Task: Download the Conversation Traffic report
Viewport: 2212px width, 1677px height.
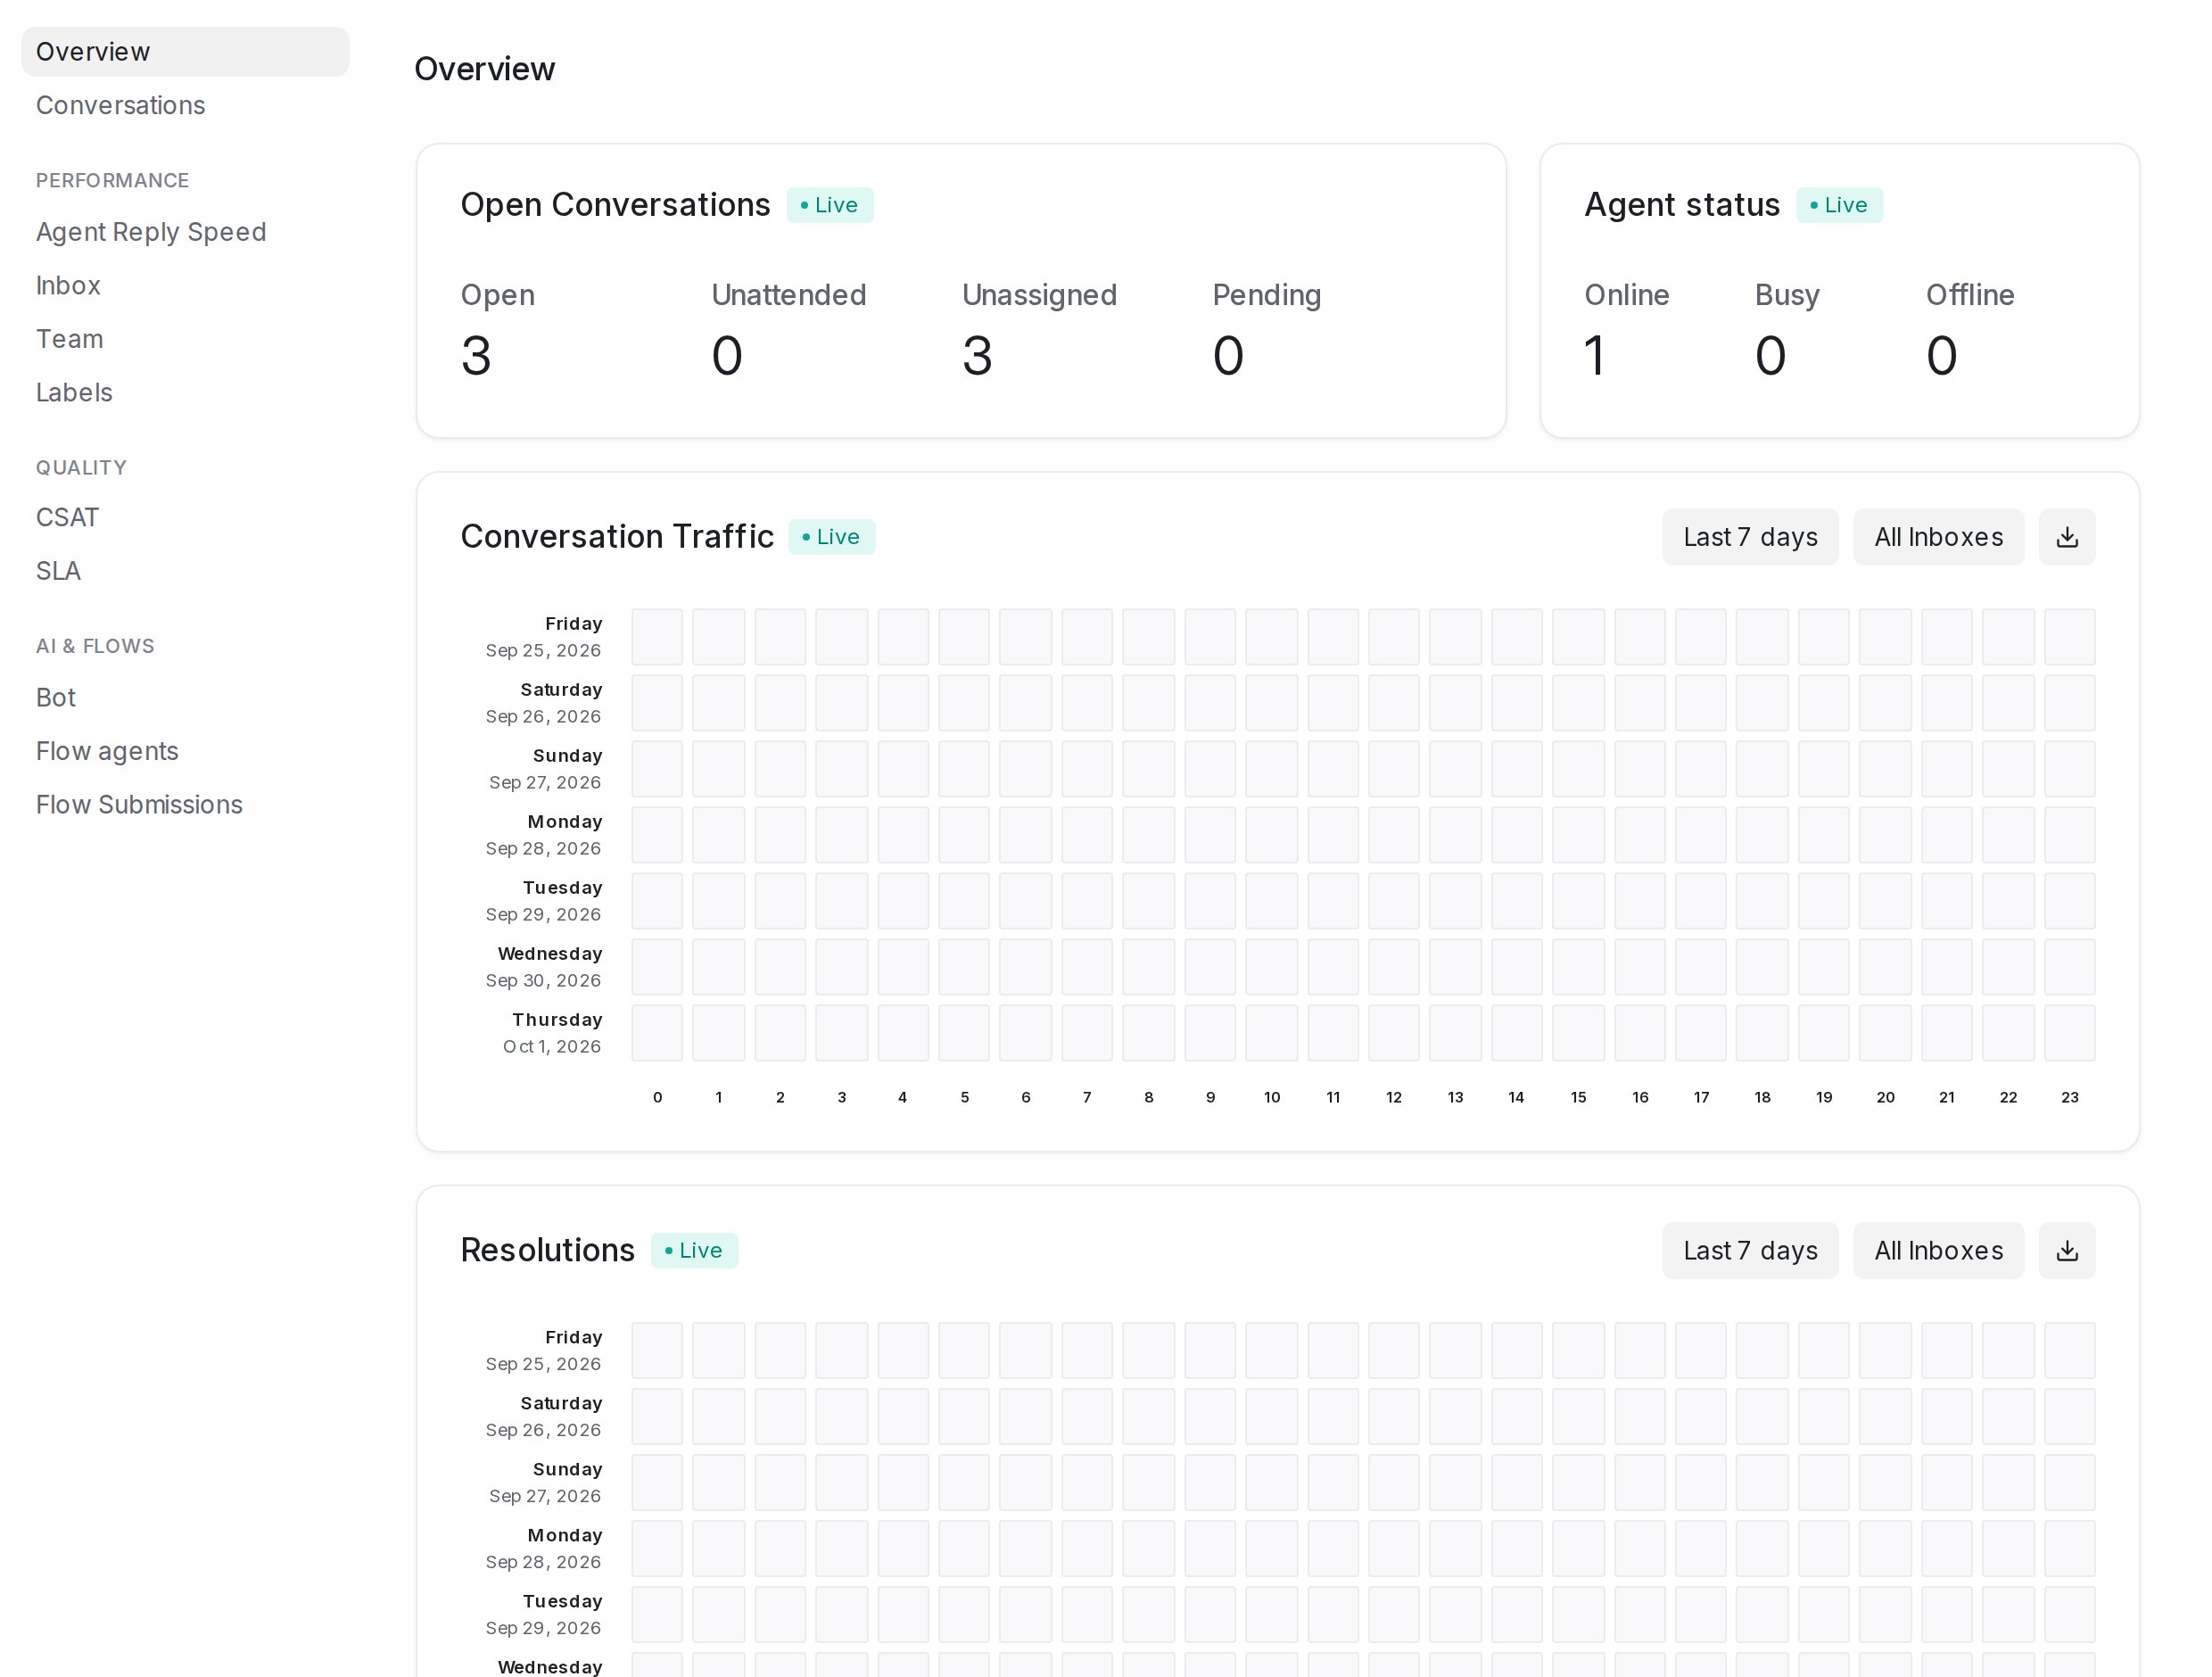Action: 2066,537
